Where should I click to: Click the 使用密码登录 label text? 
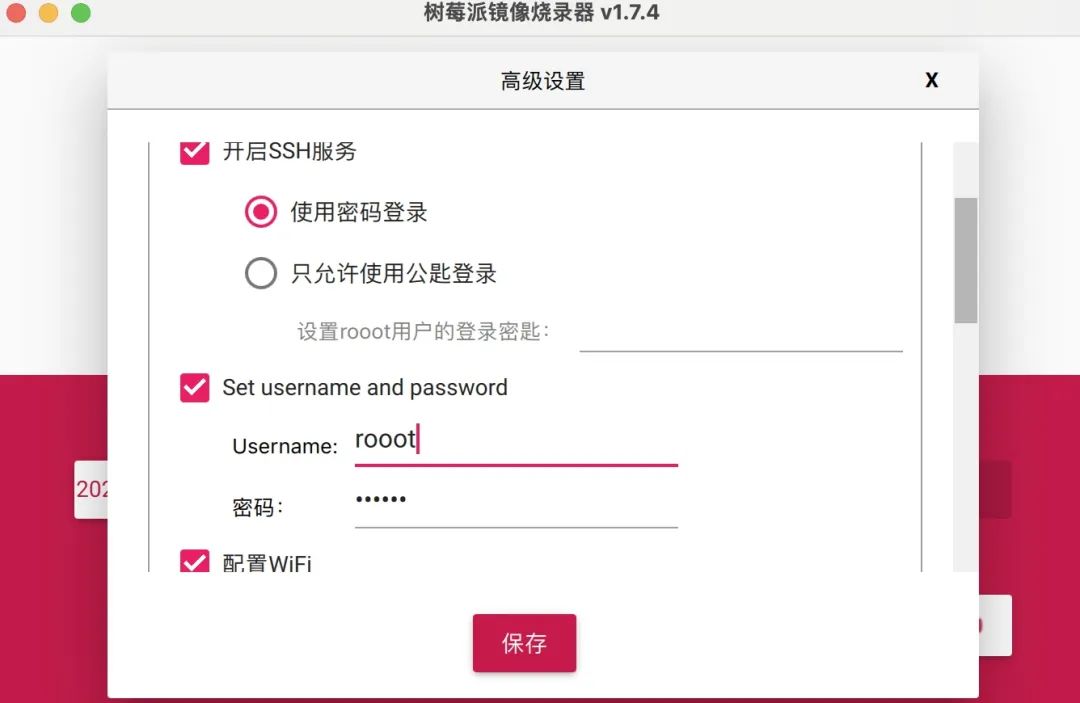pos(359,212)
